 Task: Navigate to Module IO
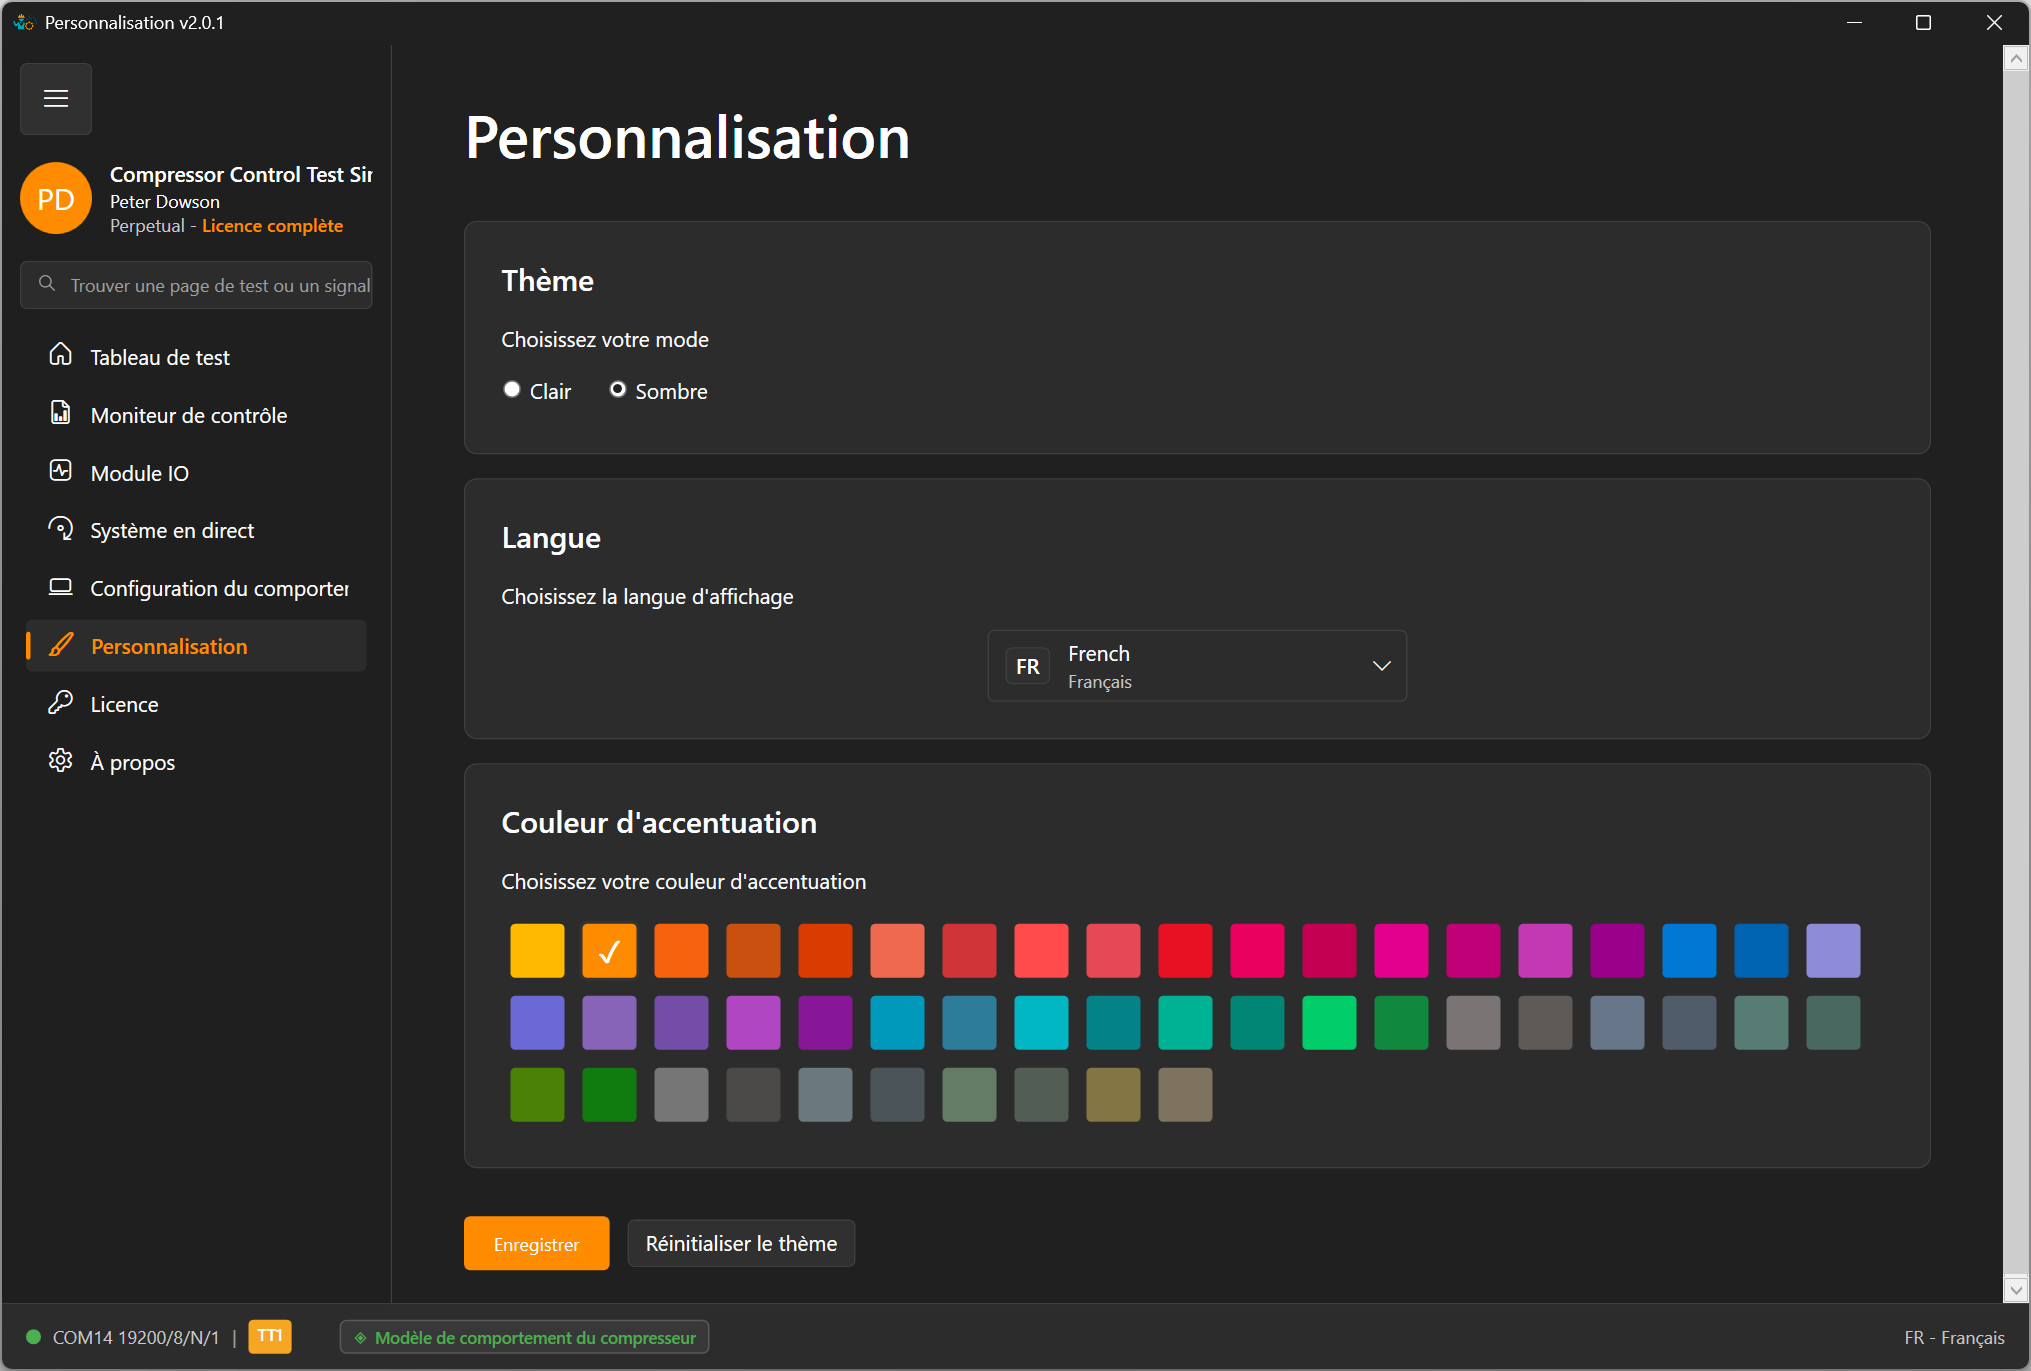click(x=197, y=473)
